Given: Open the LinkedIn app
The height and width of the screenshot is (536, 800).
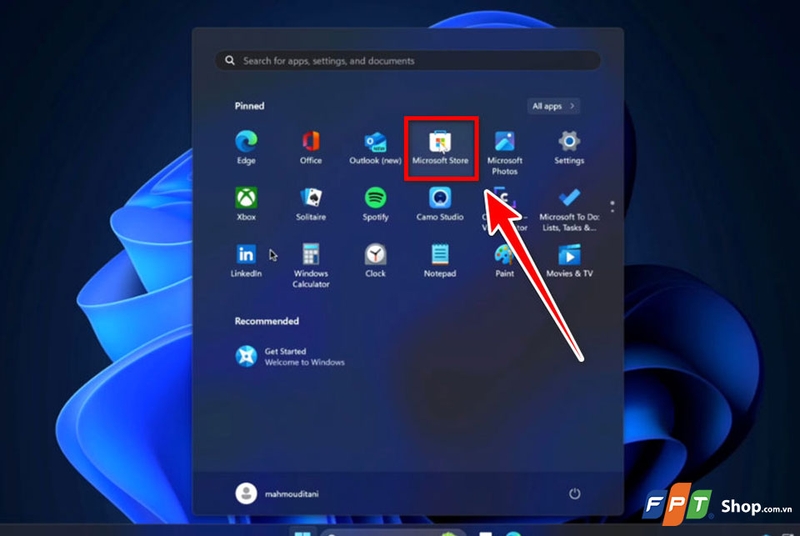Looking at the screenshot, I should click(246, 260).
